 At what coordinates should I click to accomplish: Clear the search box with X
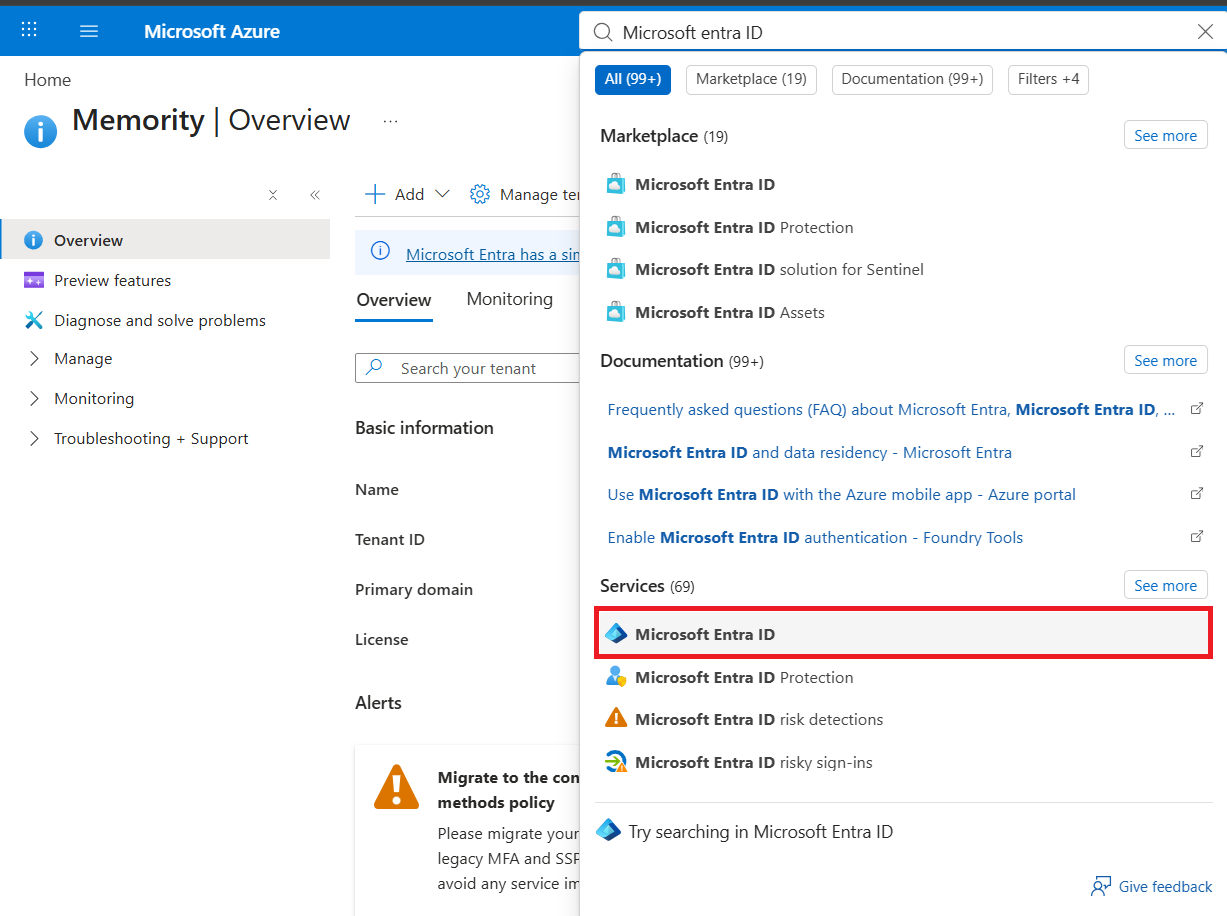click(1205, 32)
